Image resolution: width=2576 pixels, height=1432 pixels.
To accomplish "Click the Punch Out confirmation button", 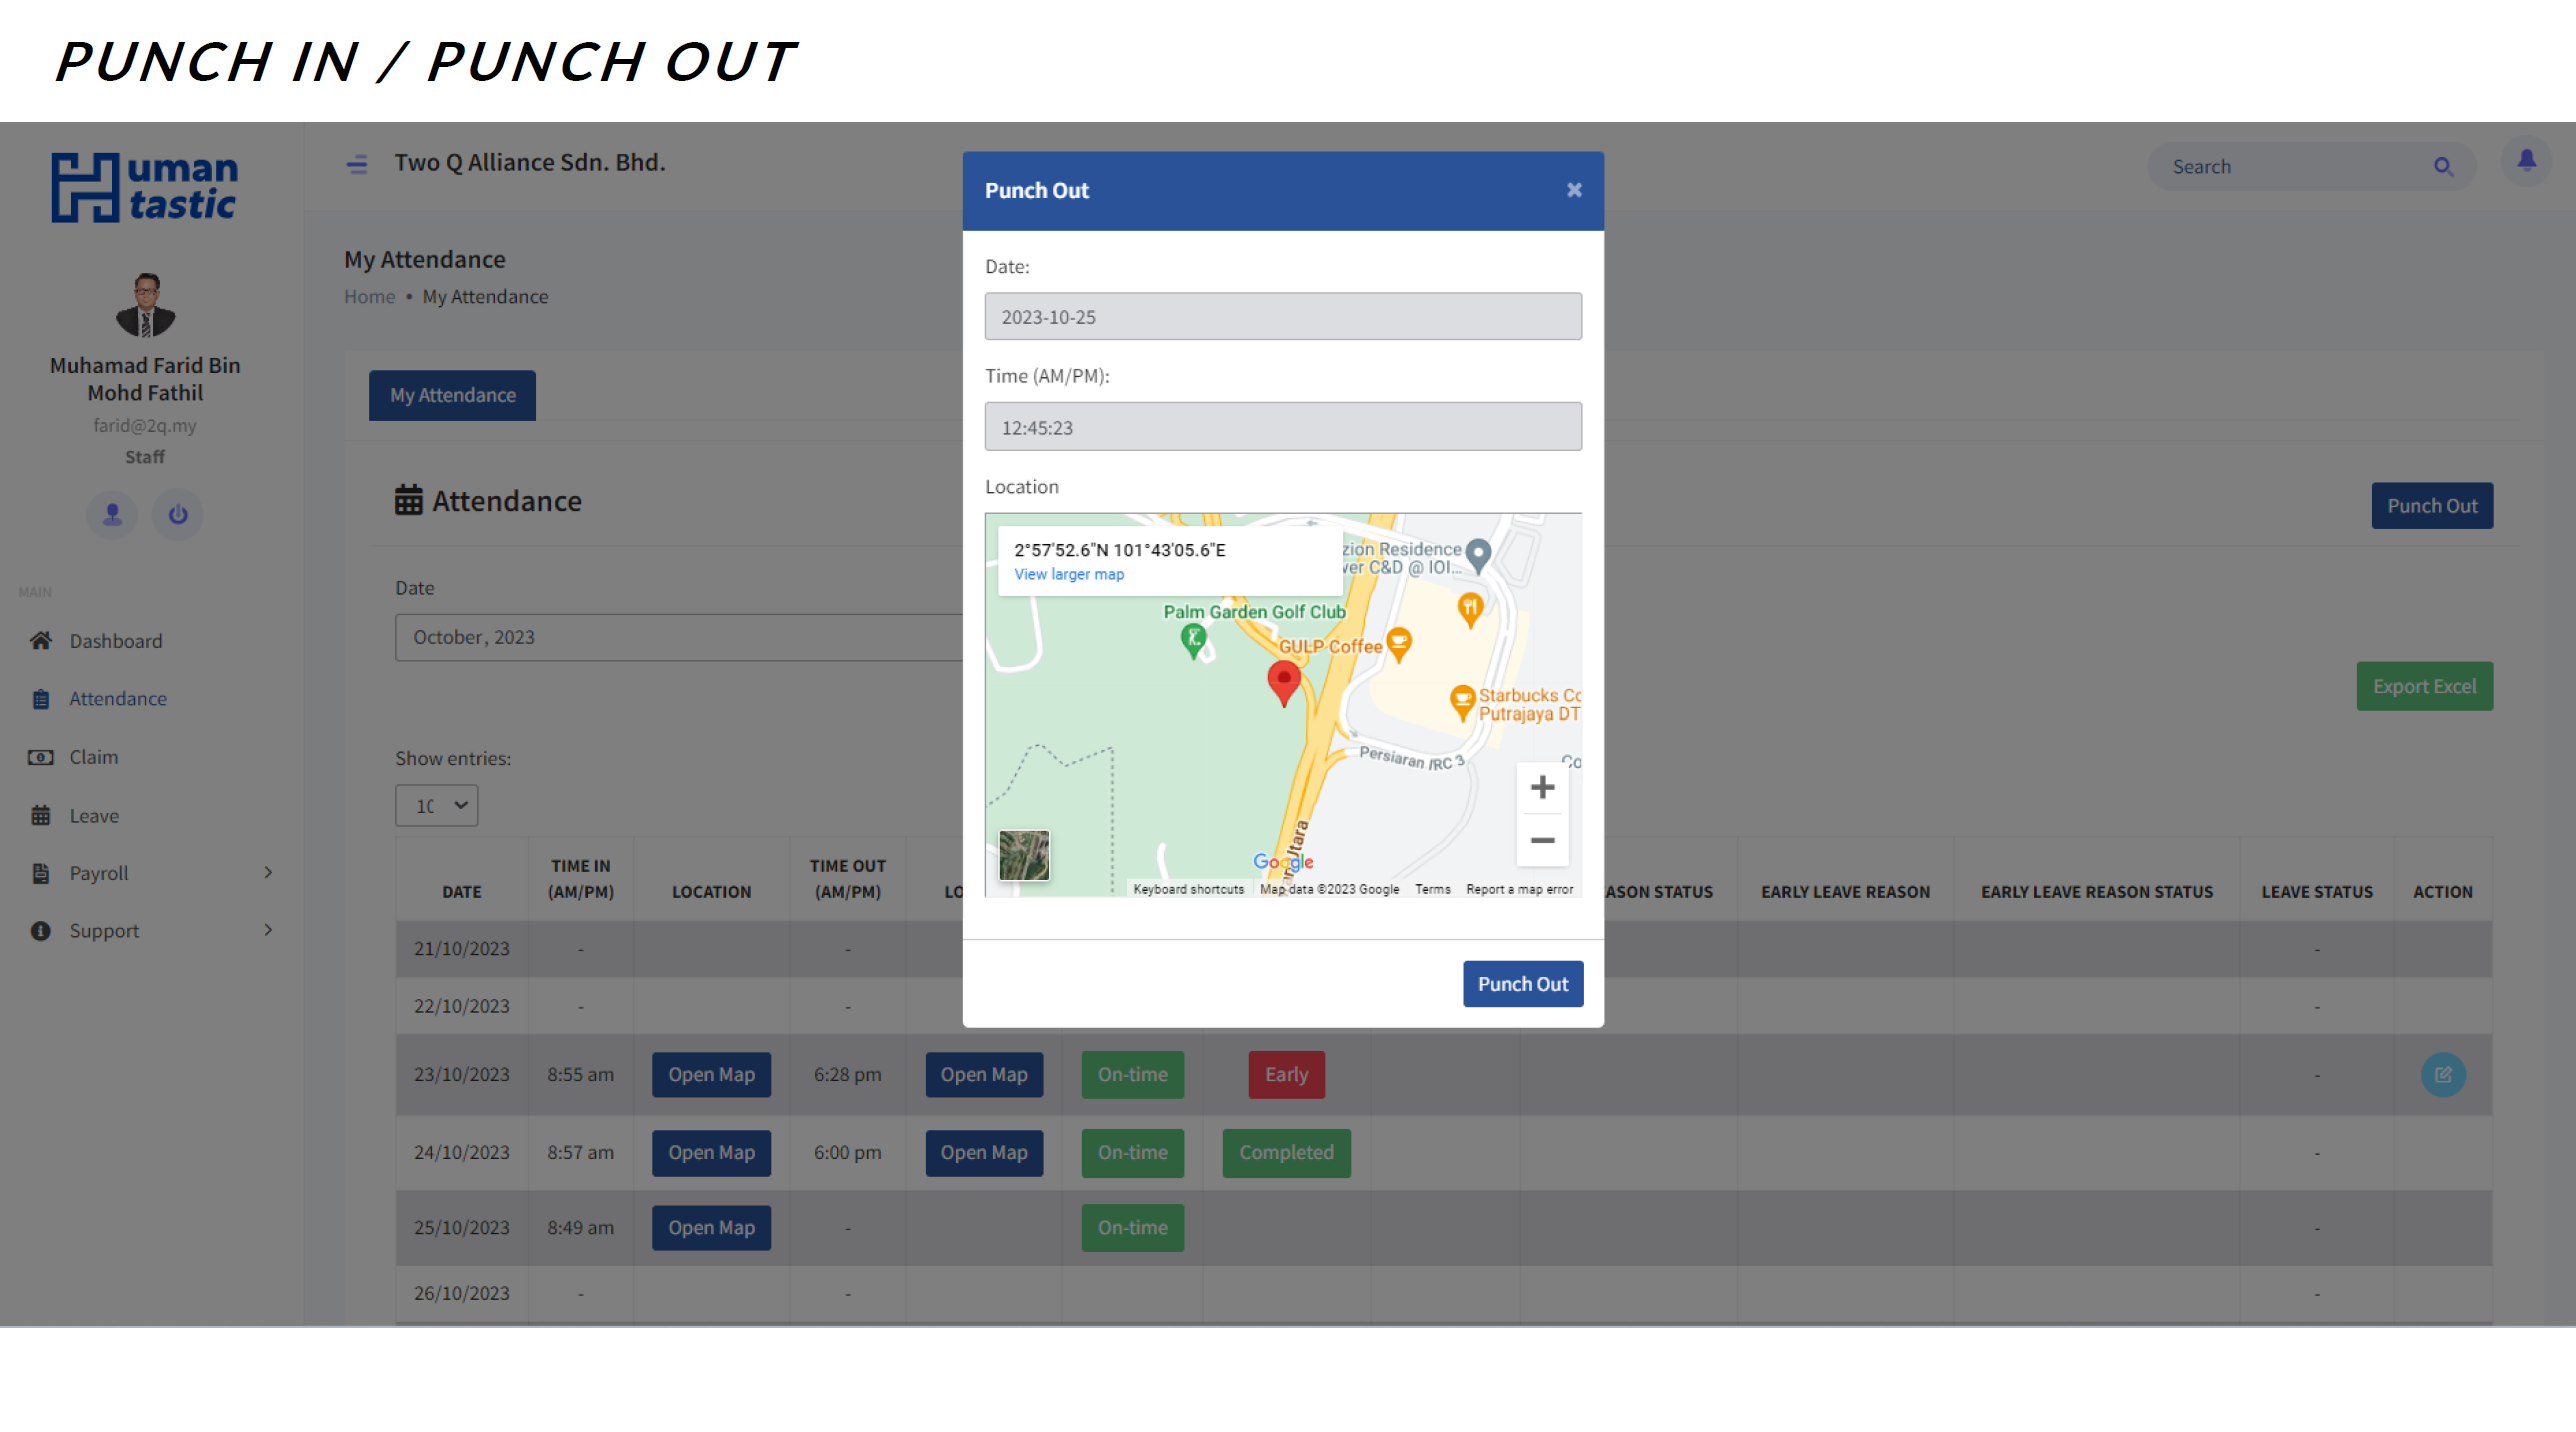I will tap(1522, 984).
